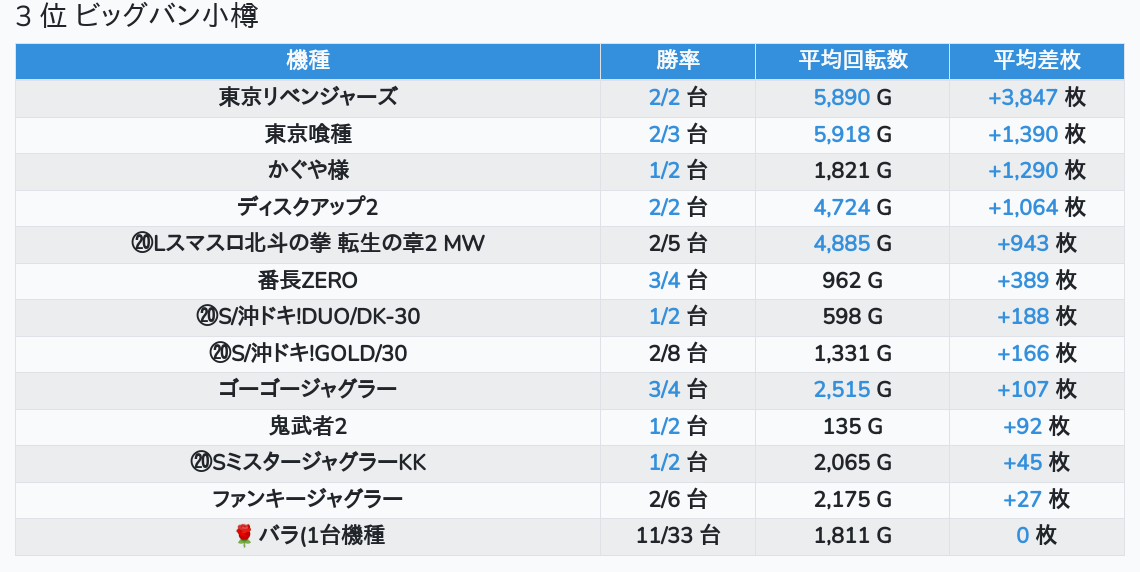The height and width of the screenshot is (572, 1140).
Task: Click the ⑳ icon beside SミスタージャグラーKK
Action: tap(200, 463)
